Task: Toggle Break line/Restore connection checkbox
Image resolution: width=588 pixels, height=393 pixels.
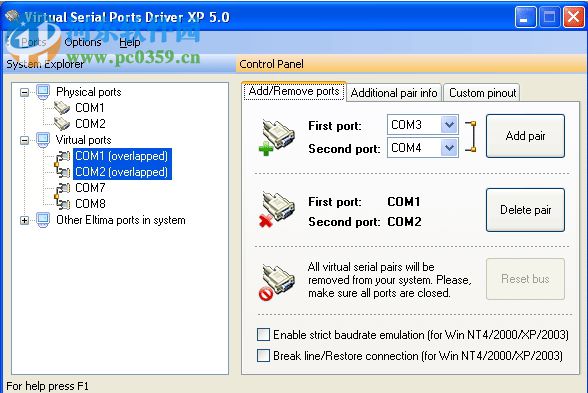Action: tap(263, 356)
